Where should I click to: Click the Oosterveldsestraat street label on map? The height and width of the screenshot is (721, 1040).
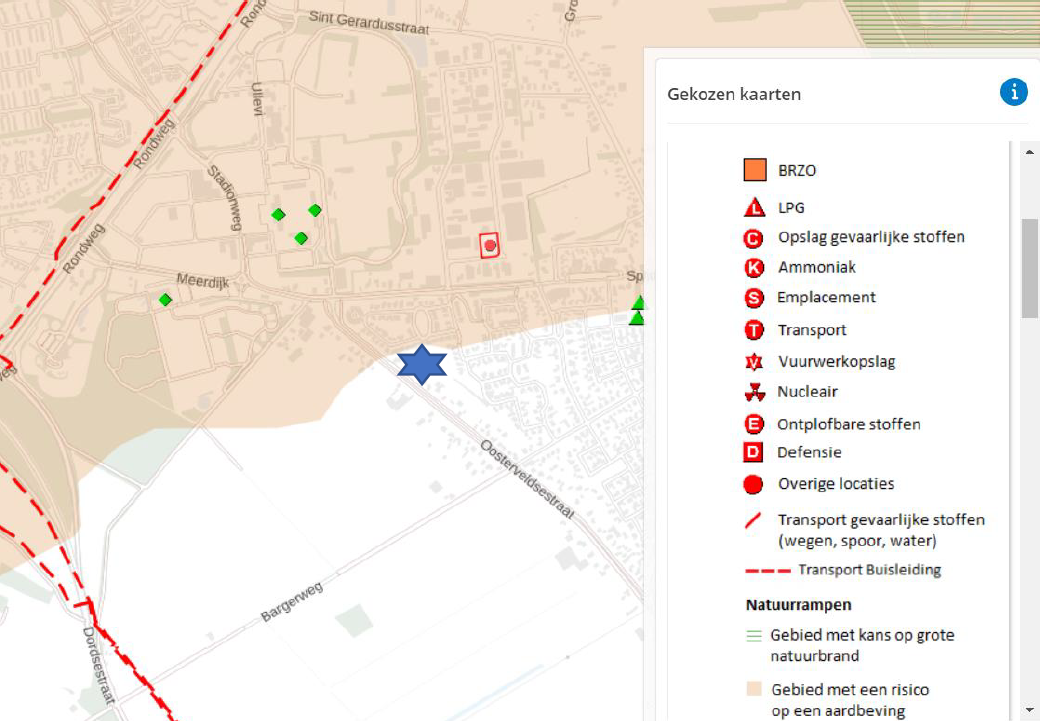click(x=527, y=479)
